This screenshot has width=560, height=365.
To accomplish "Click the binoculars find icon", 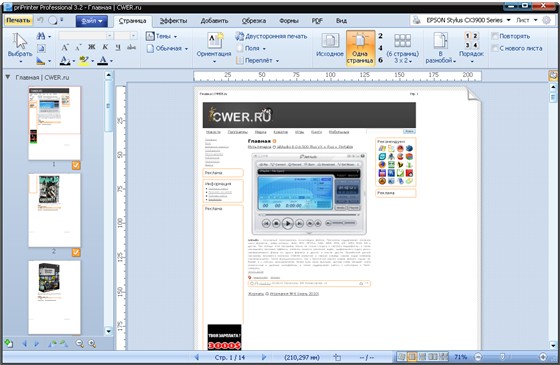I will (x=41, y=36).
